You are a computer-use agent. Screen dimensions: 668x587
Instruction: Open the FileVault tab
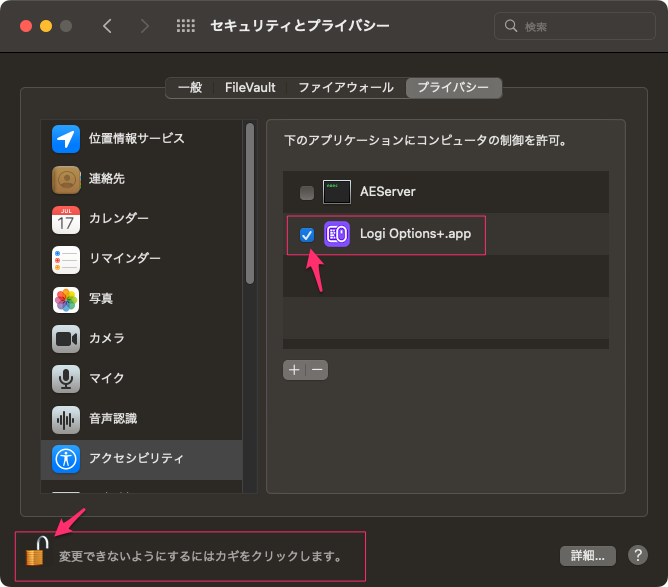250,88
